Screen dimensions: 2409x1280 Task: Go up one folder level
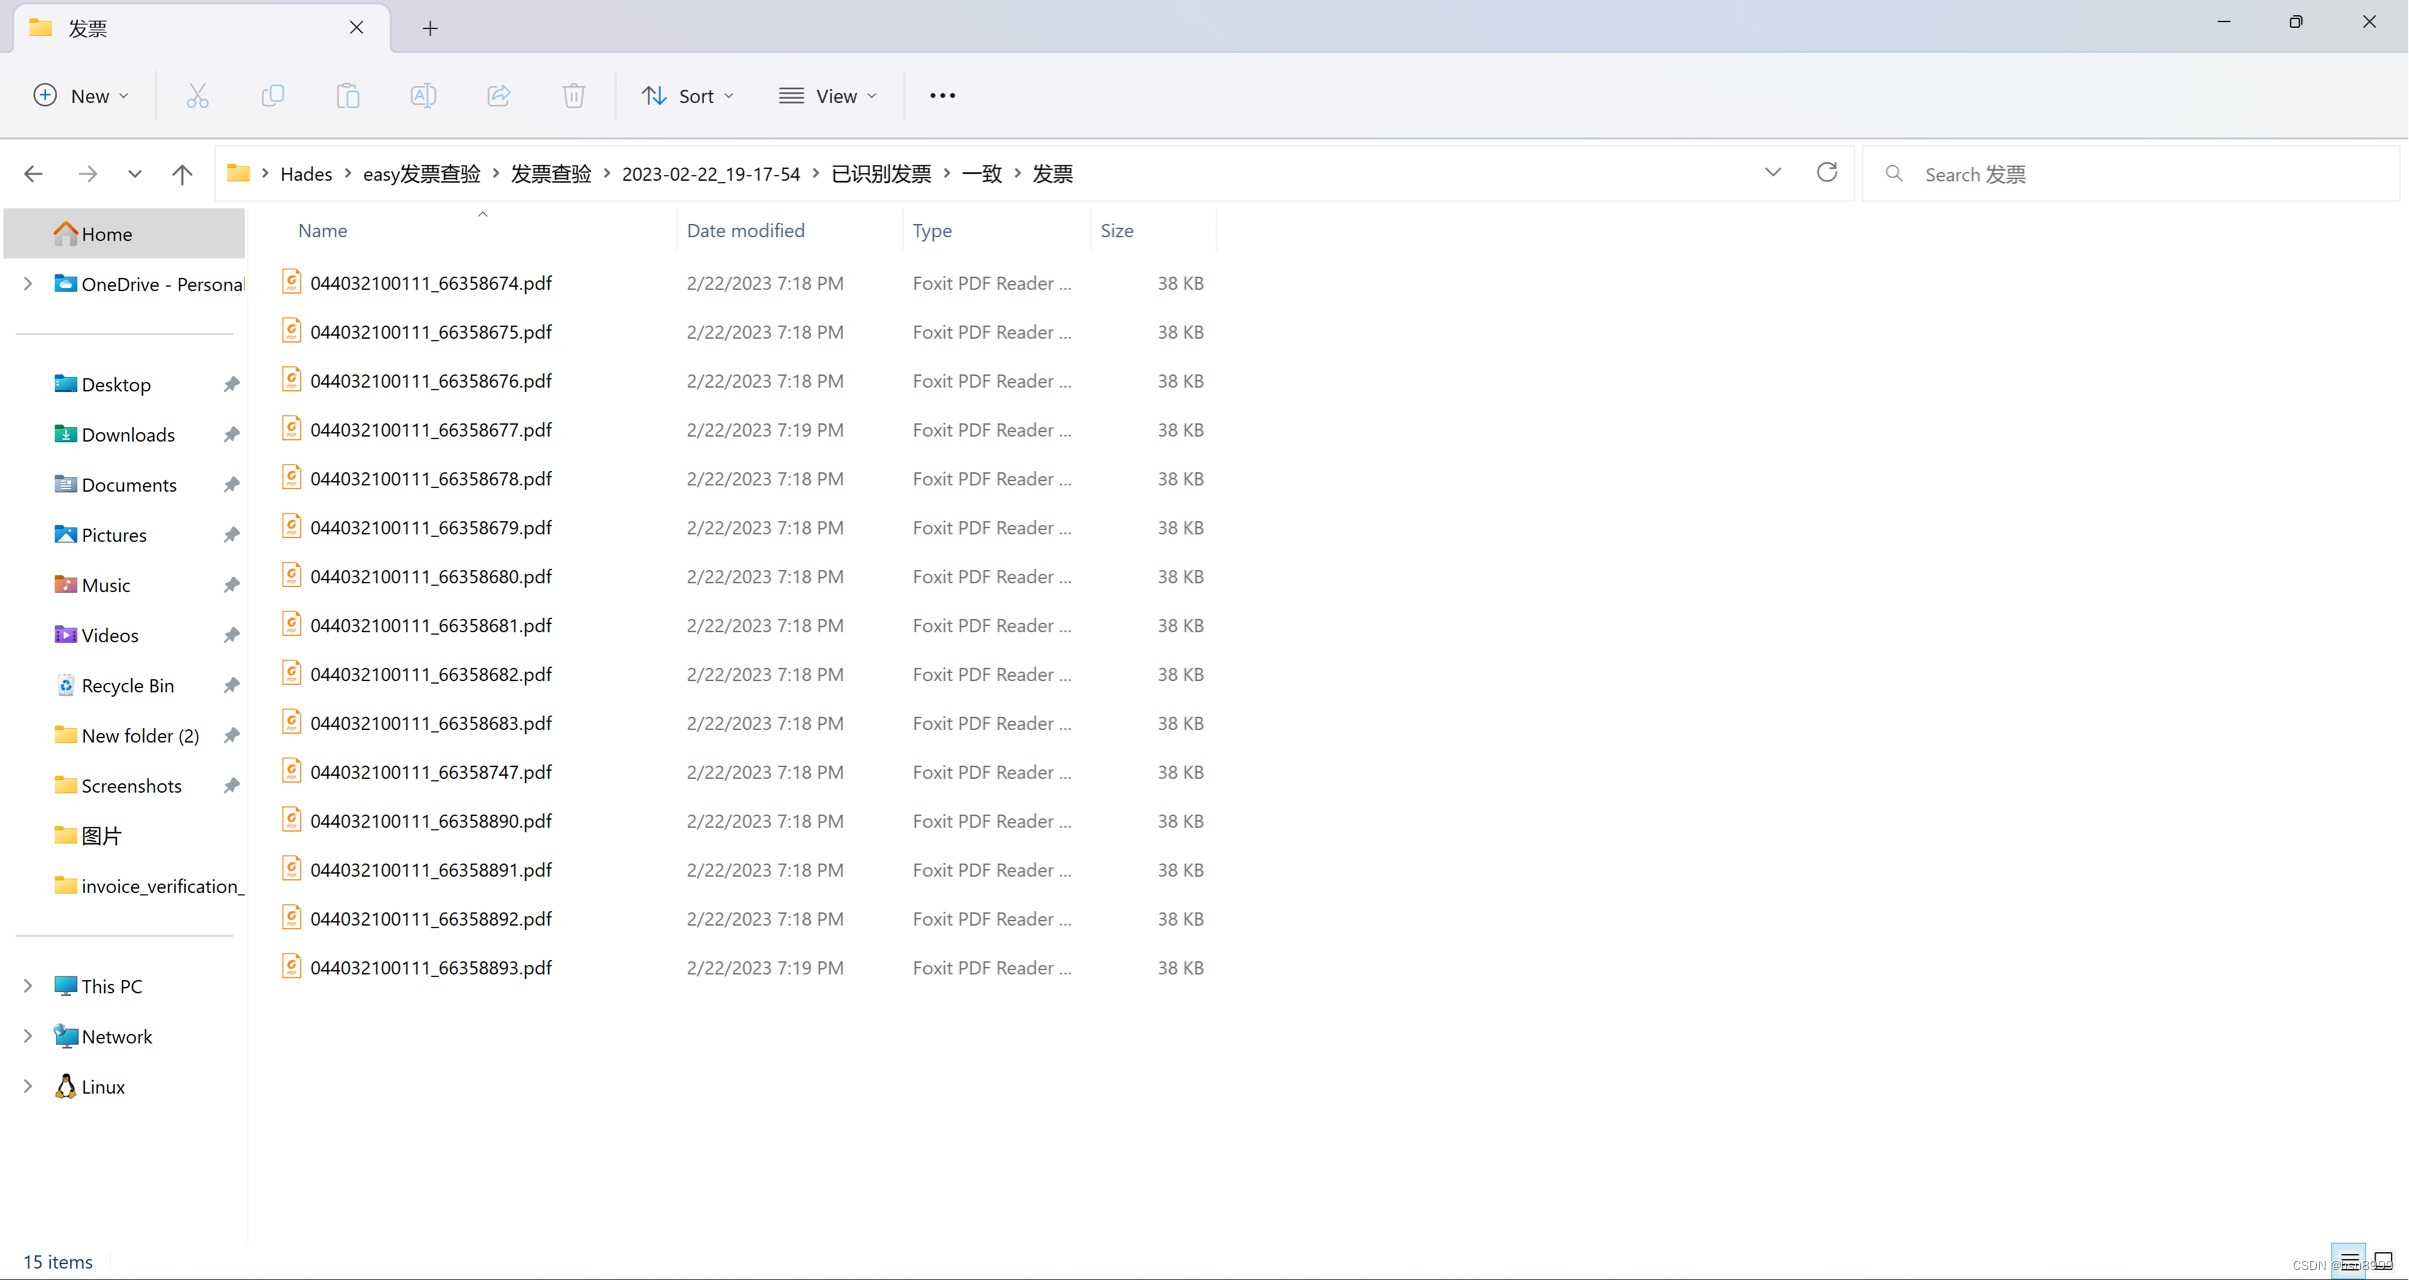pyautogui.click(x=182, y=174)
